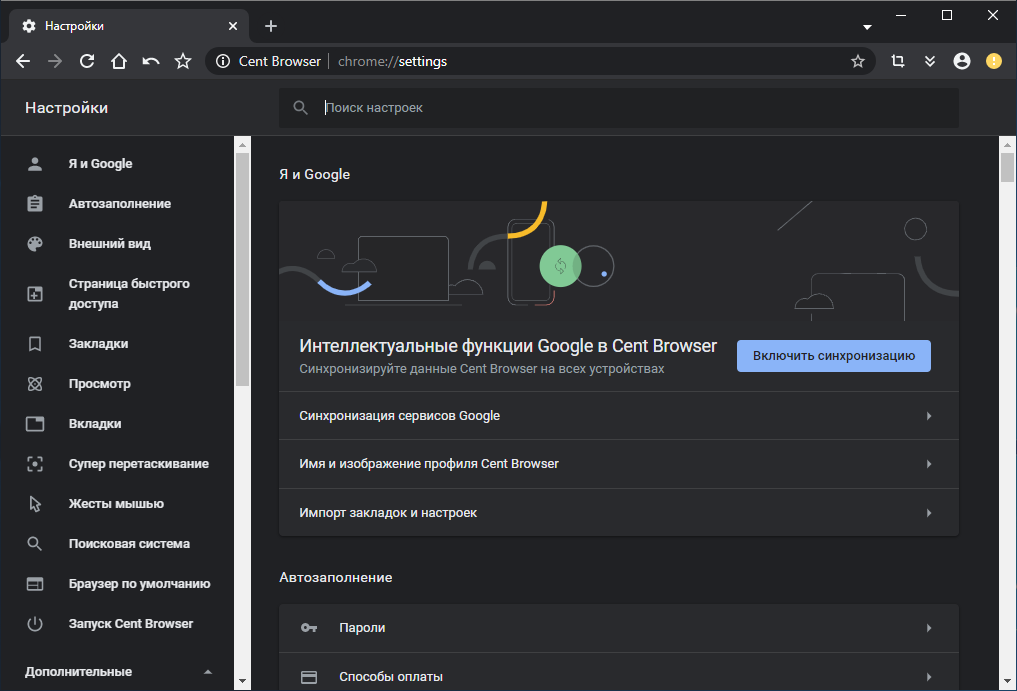The image size is (1017, 691).
Task: Open tab list dropdown arrow in title bar
Action: tap(867, 27)
